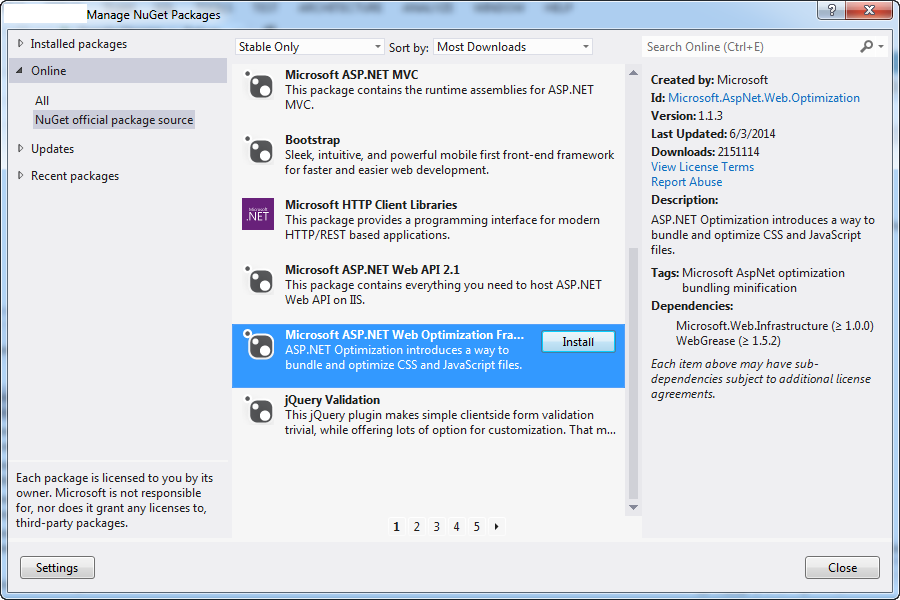
Task: Open the Stable Only dropdown
Action: (x=309, y=47)
